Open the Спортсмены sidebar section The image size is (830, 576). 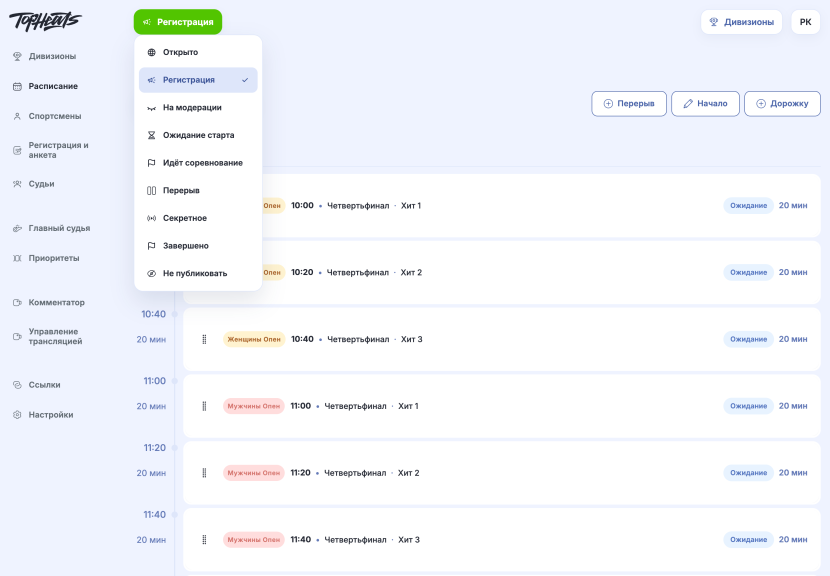(47, 116)
